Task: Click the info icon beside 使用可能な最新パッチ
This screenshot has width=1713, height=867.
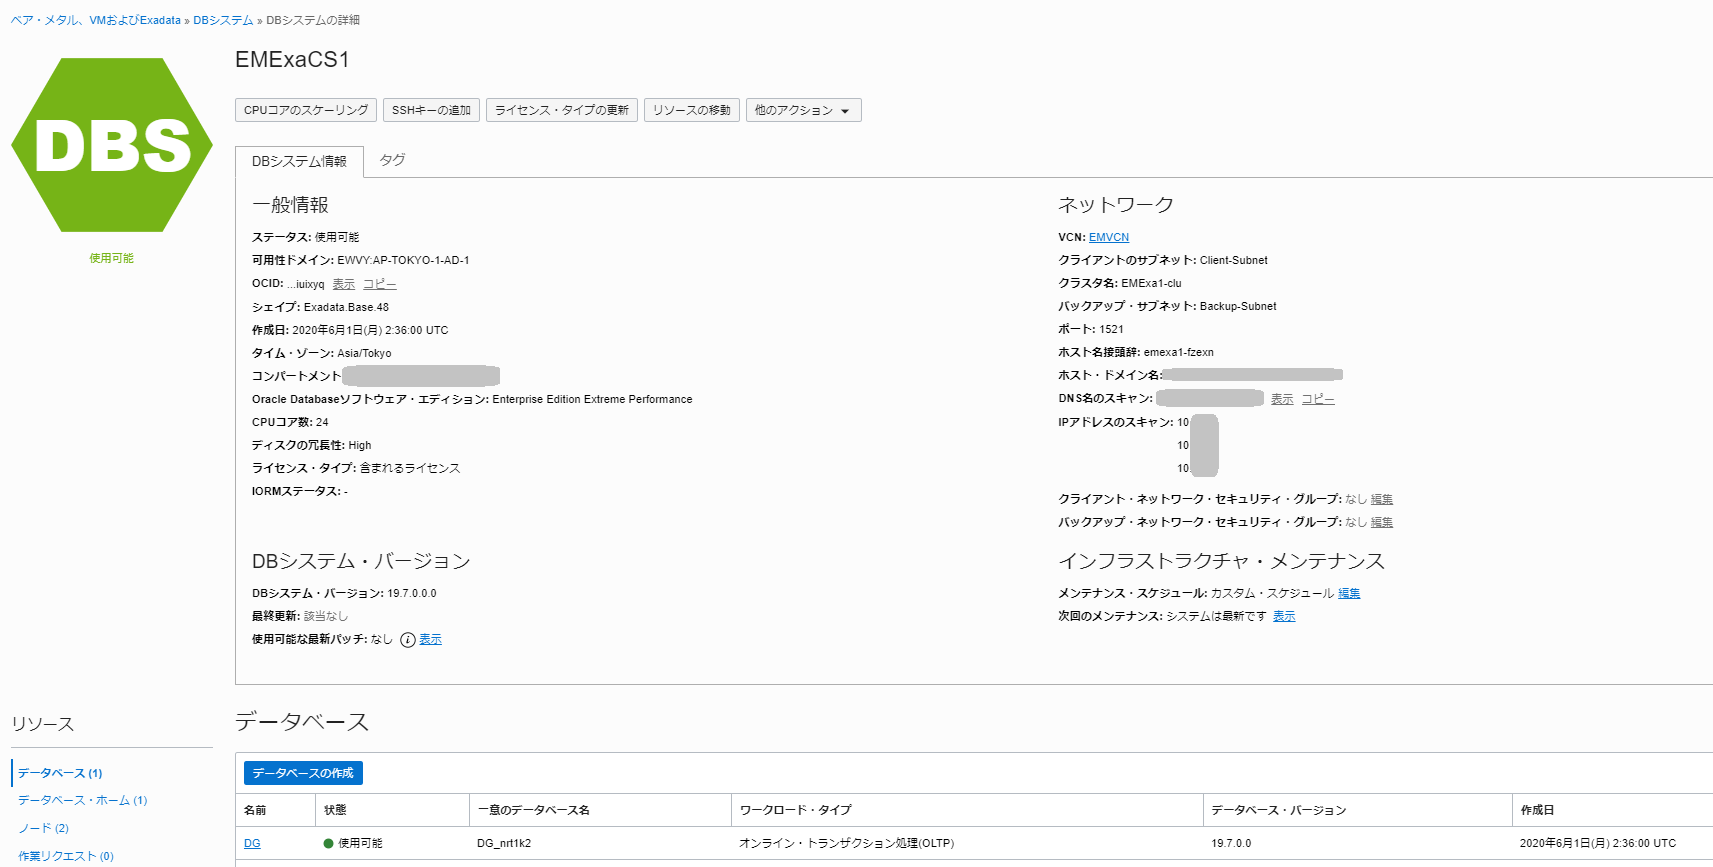Action: tap(408, 640)
